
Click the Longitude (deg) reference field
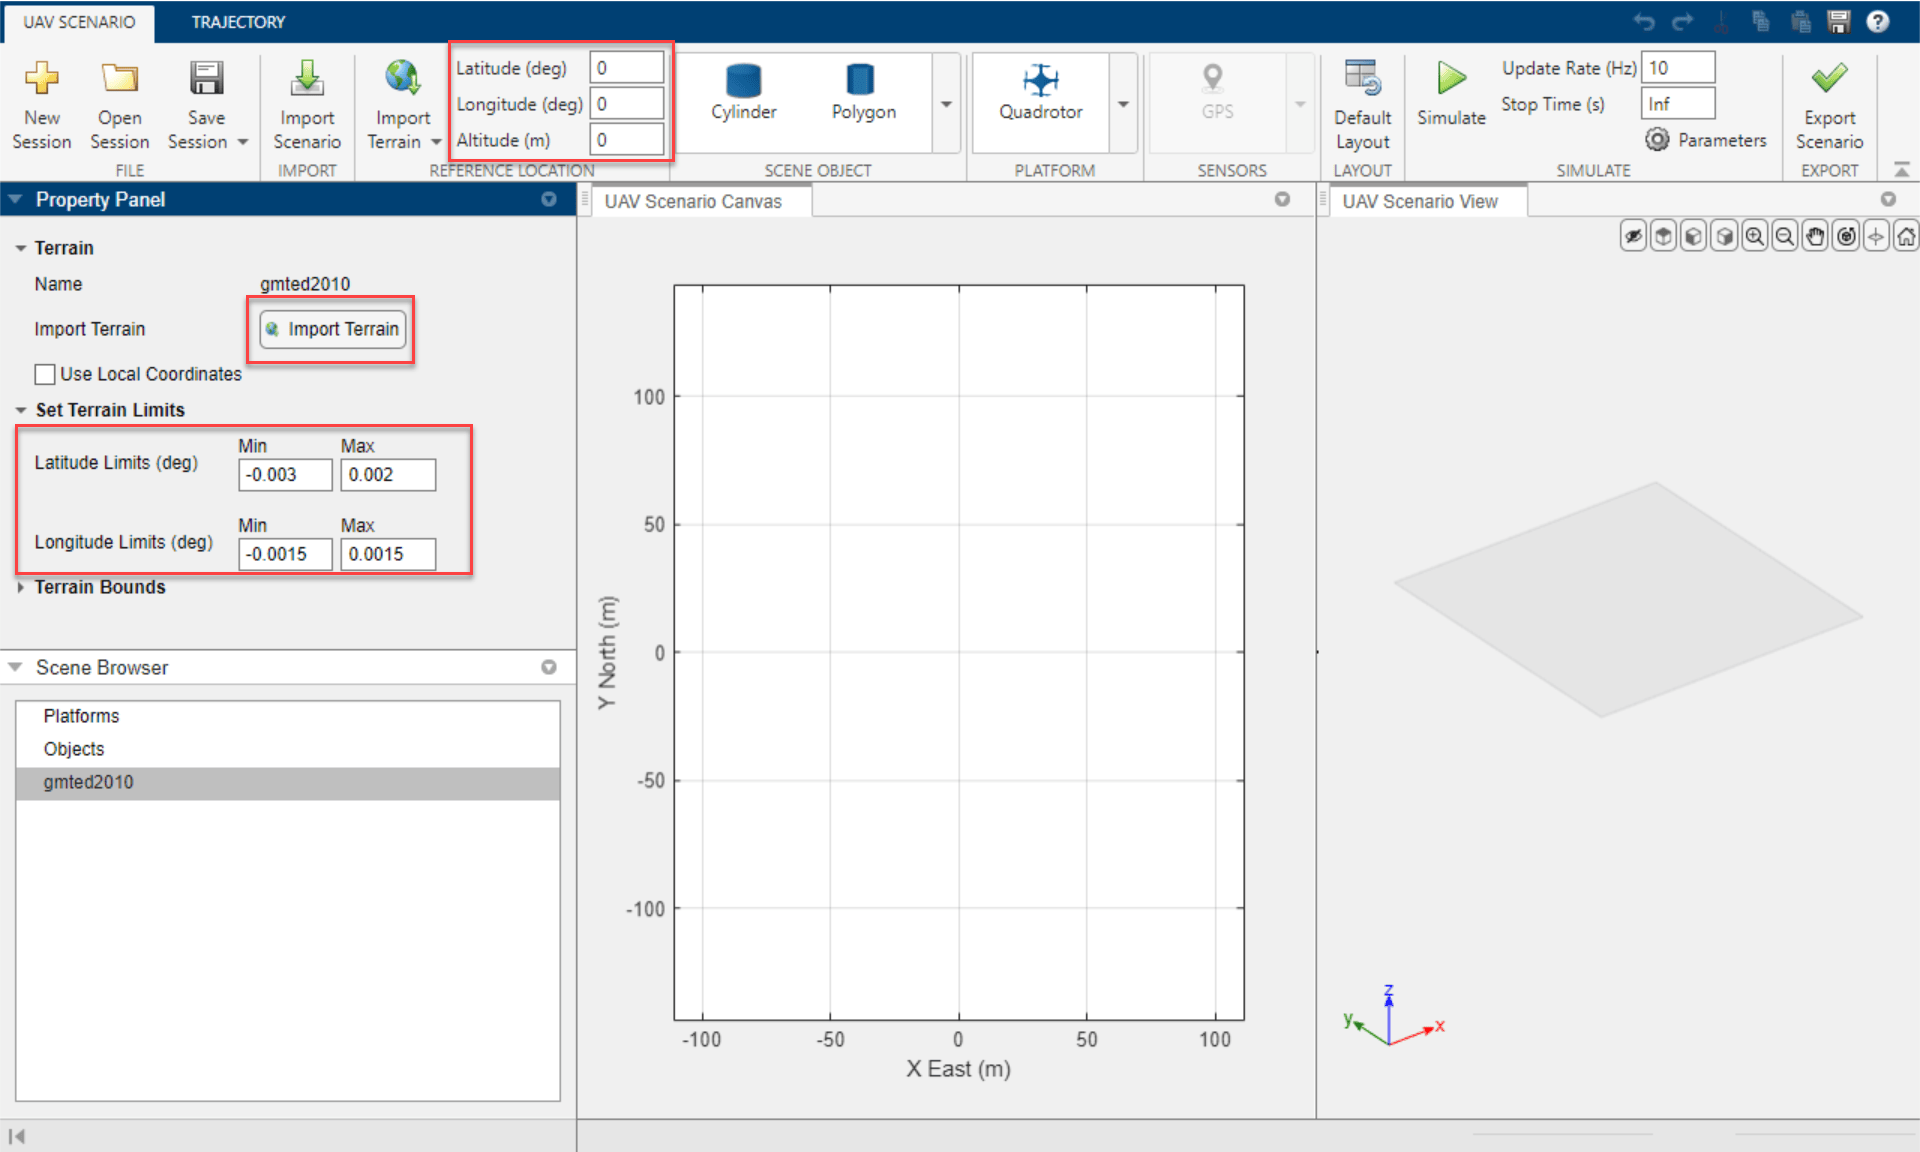point(627,104)
